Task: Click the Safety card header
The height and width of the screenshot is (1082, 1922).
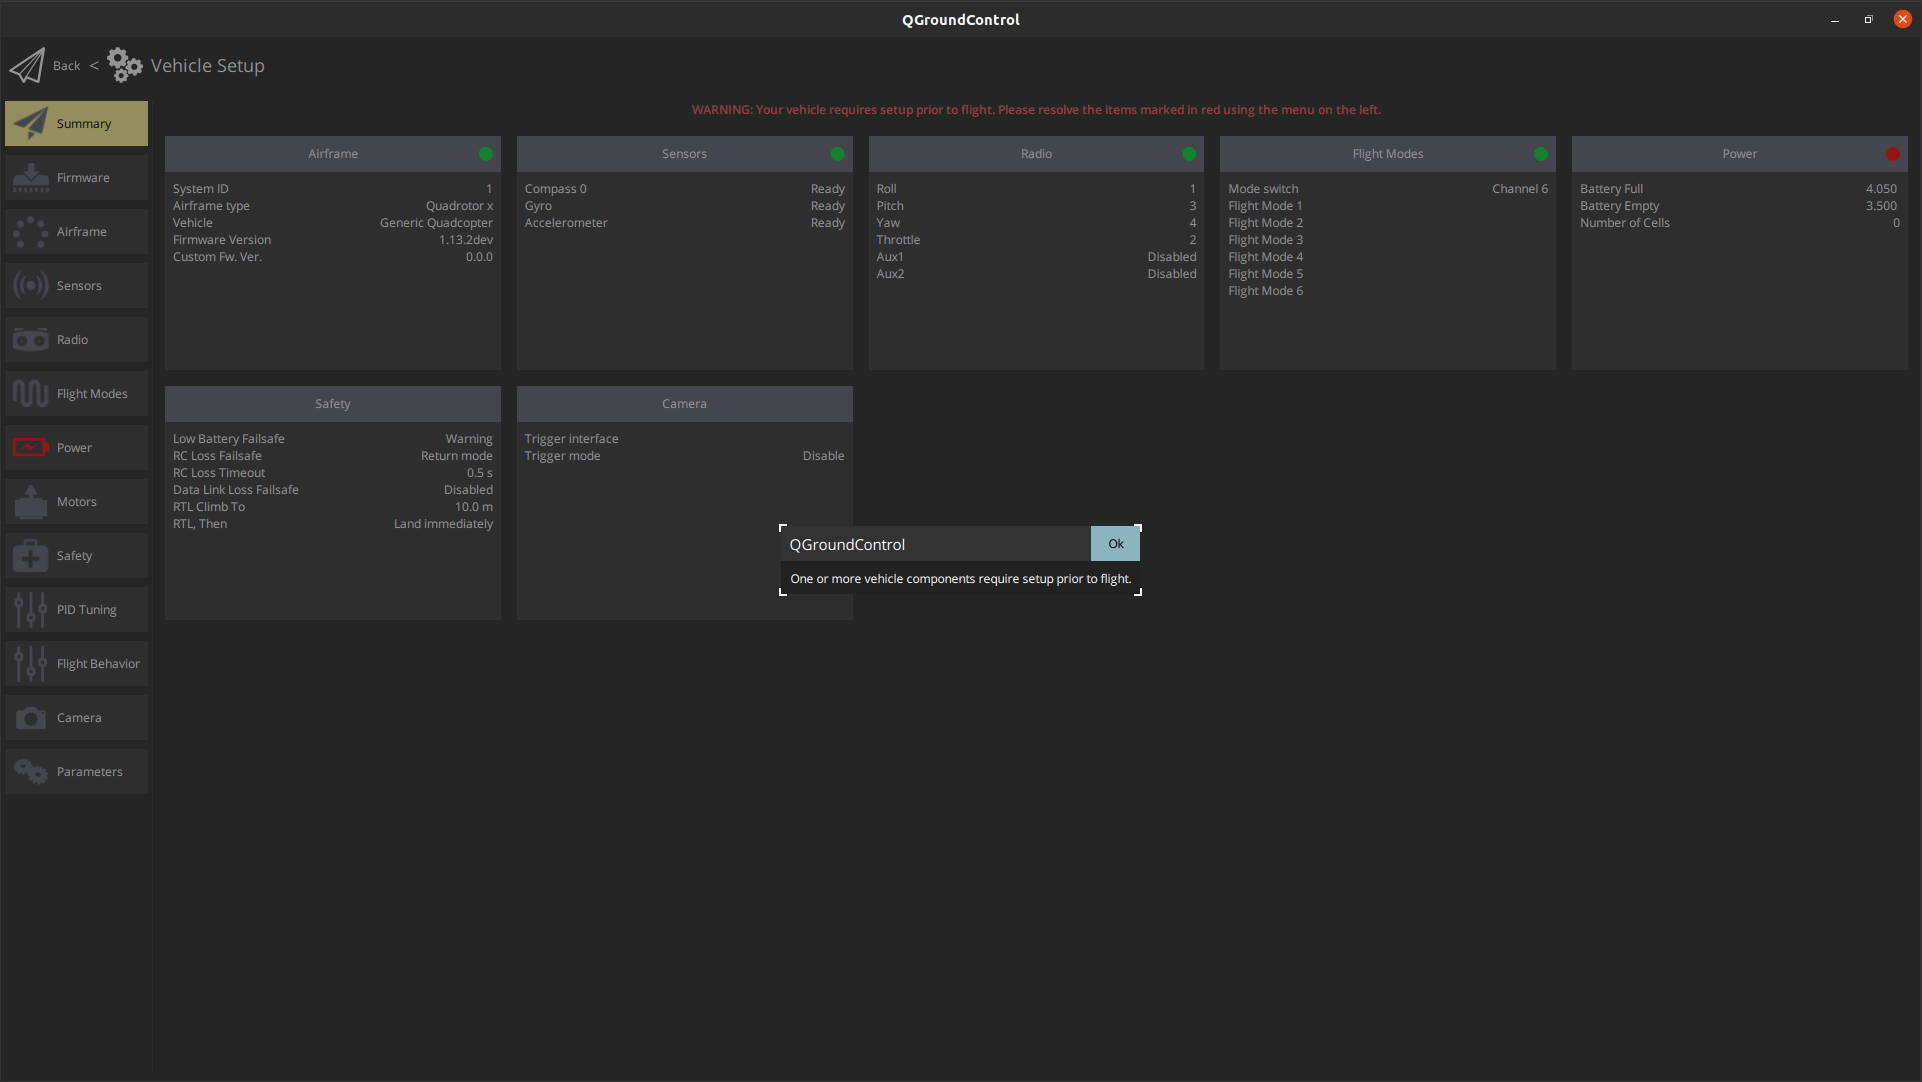Action: click(333, 404)
